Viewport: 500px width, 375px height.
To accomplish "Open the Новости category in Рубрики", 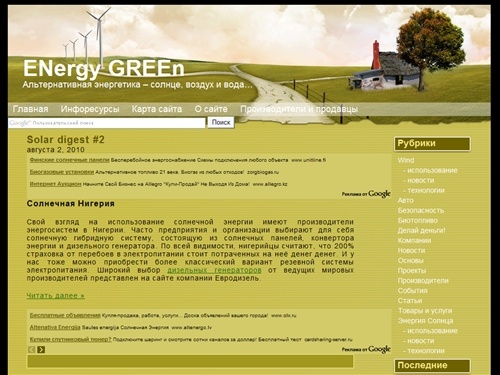I will (411, 250).
